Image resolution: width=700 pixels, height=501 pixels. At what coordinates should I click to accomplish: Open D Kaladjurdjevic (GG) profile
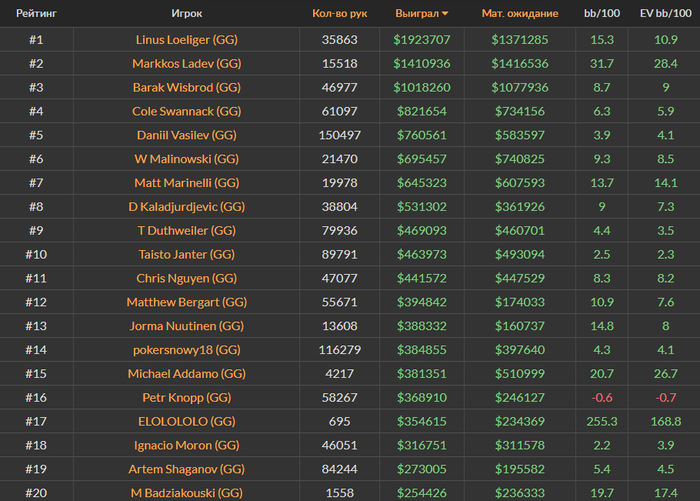(x=187, y=207)
